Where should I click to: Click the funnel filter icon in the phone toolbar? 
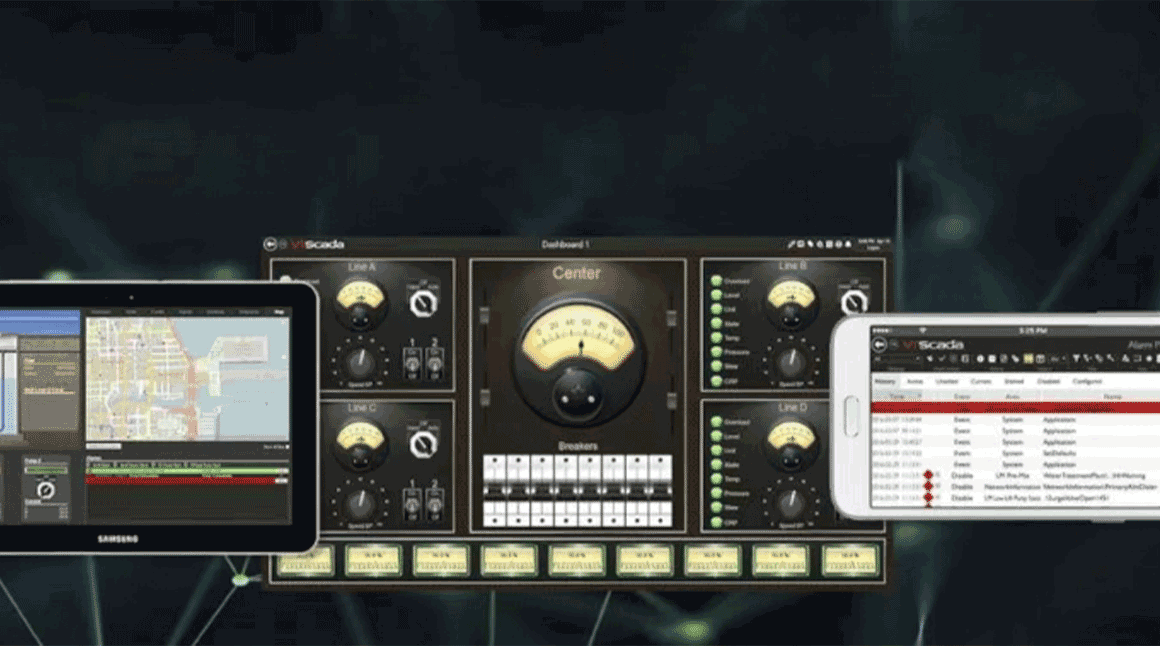click(x=1076, y=359)
